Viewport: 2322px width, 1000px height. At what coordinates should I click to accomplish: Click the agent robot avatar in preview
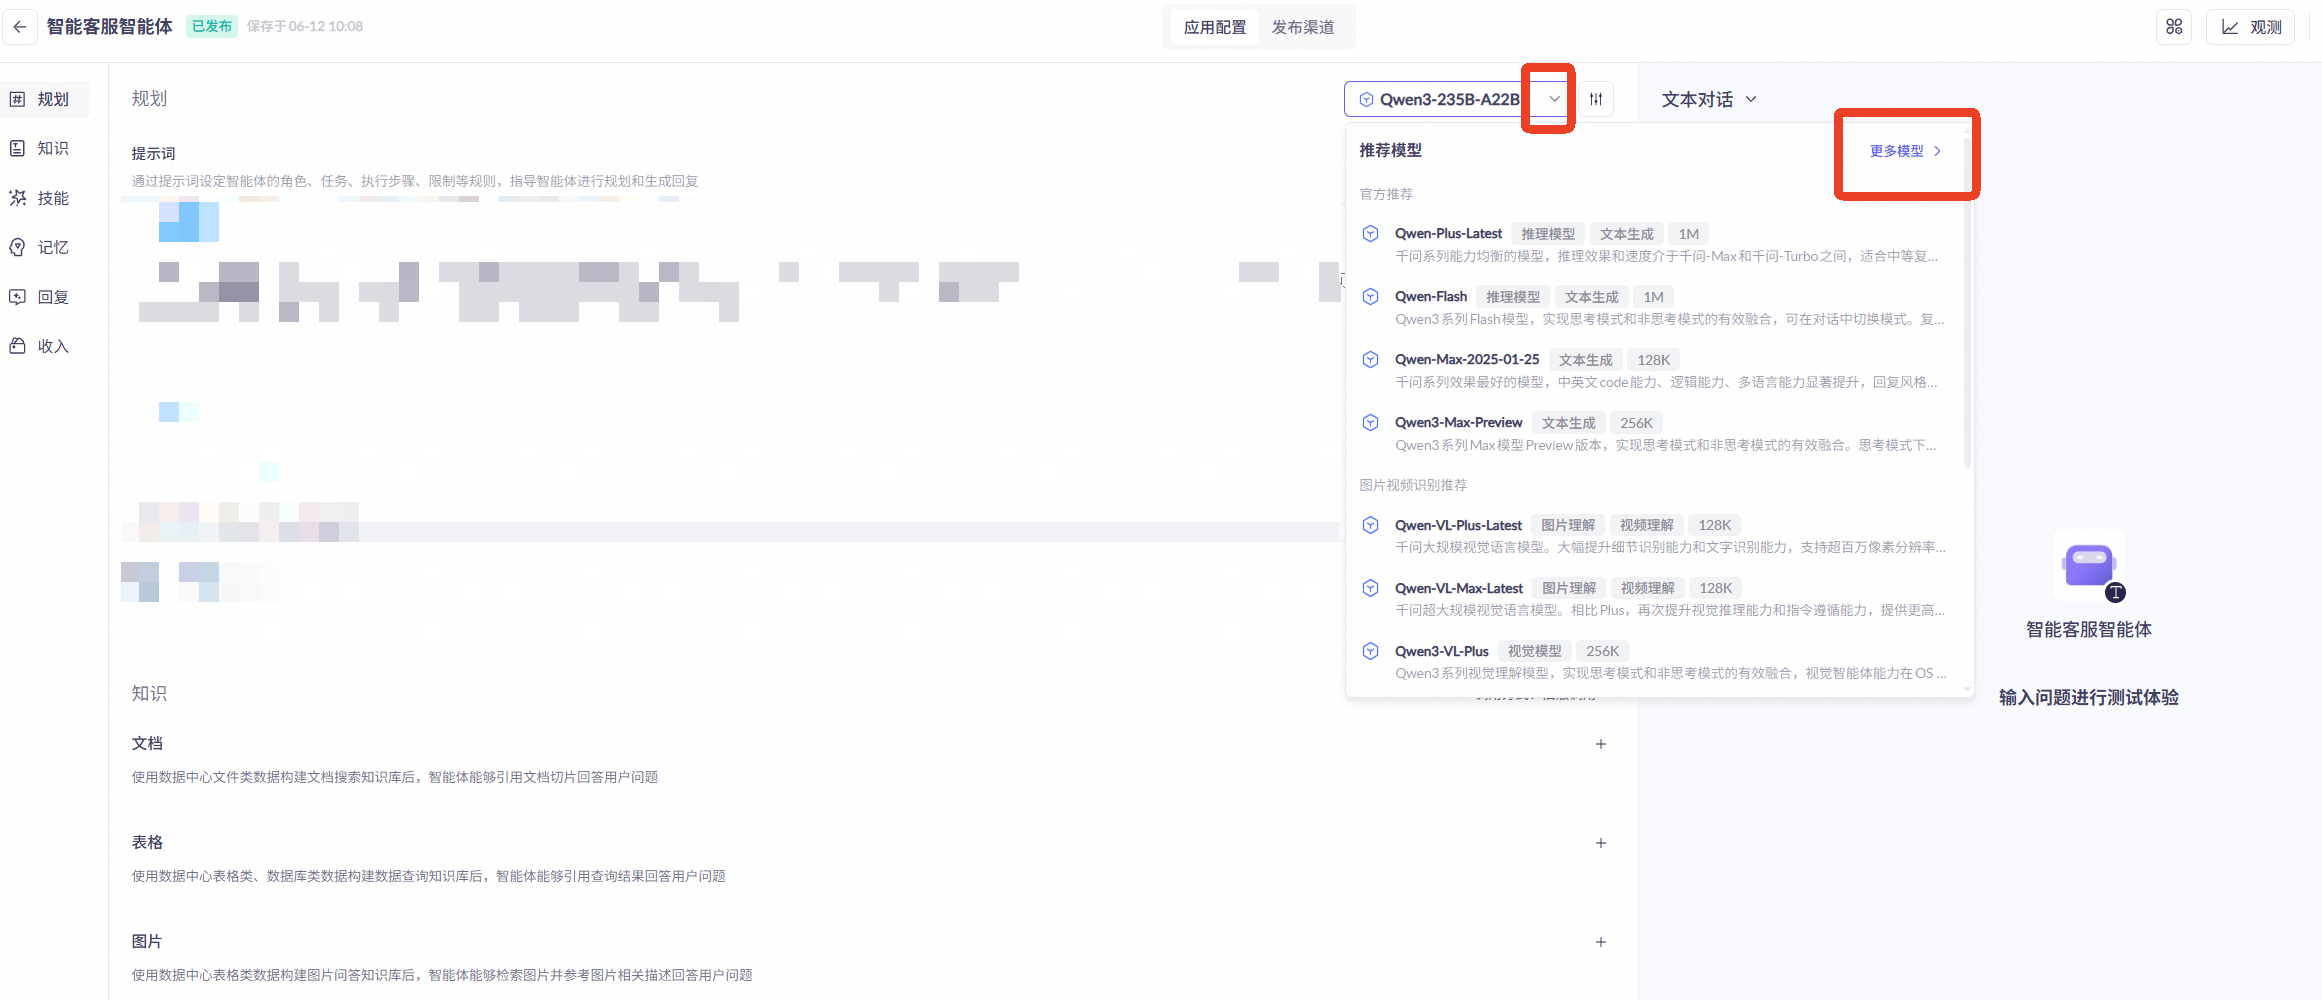pyautogui.click(x=2089, y=565)
